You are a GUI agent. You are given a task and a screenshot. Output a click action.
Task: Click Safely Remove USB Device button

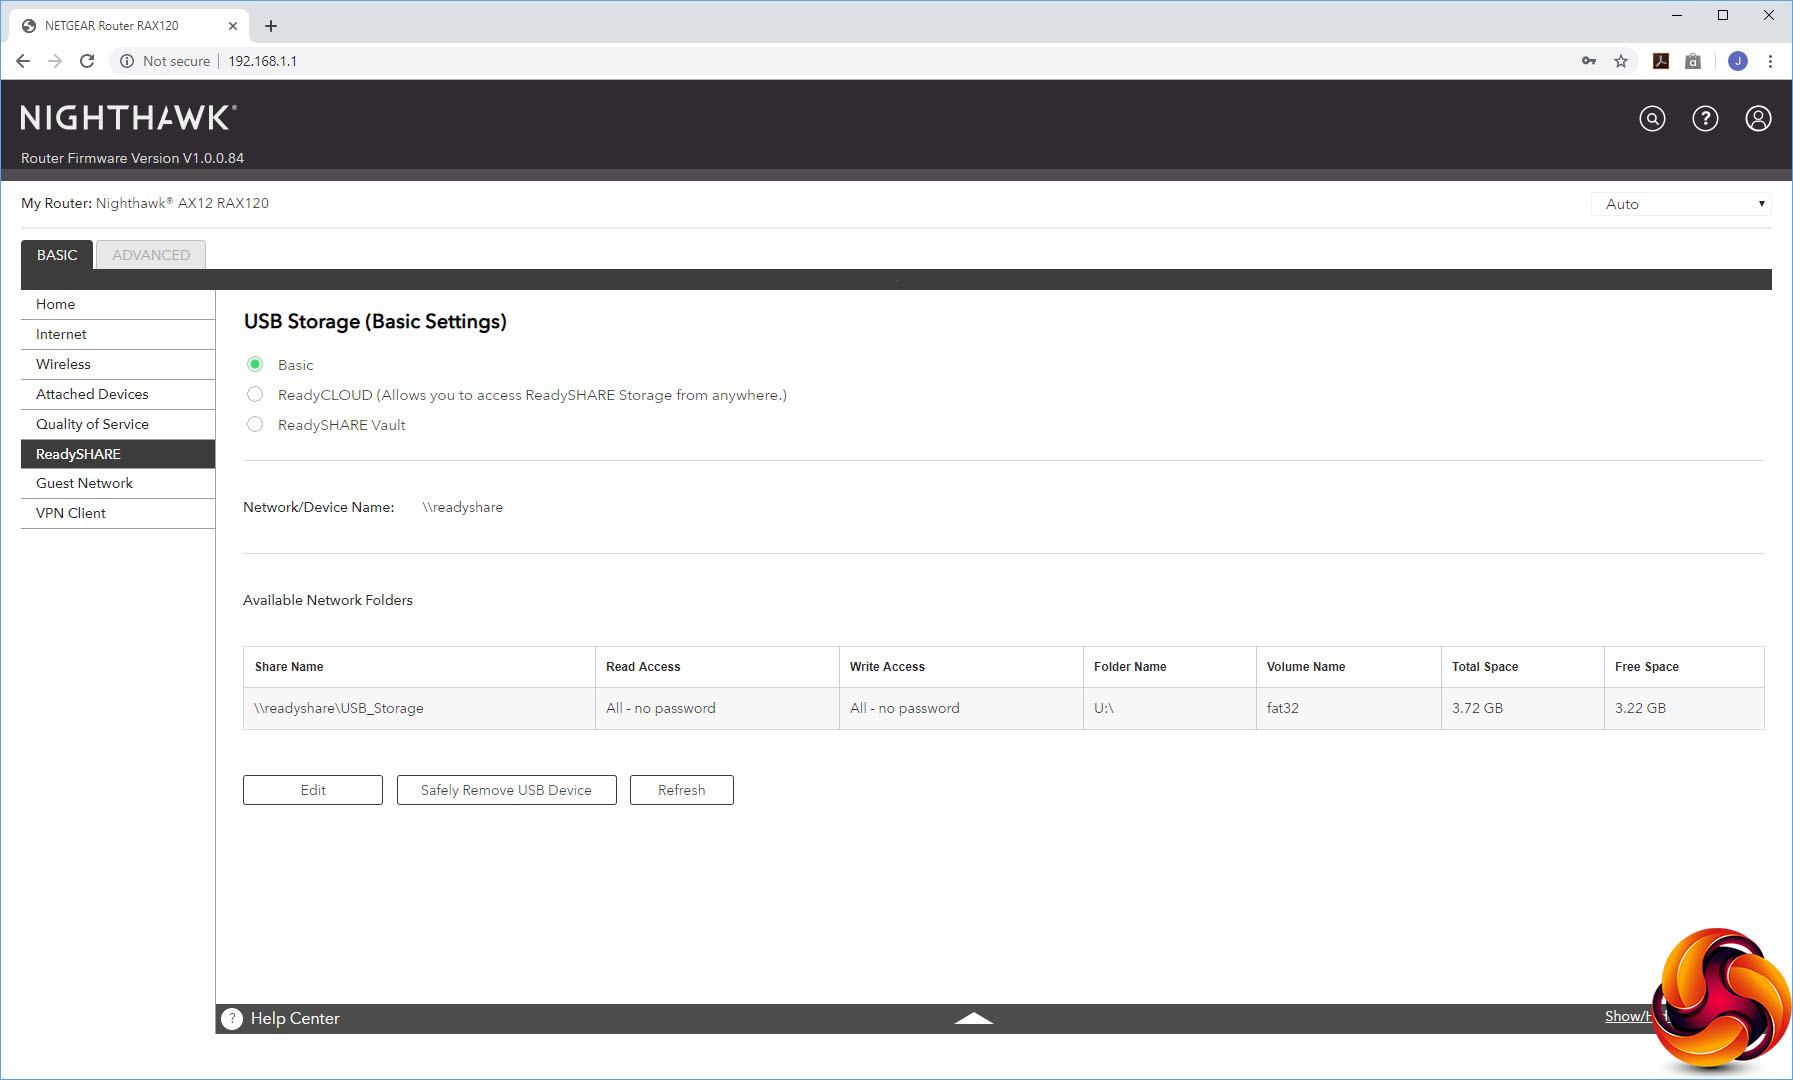click(506, 790)
